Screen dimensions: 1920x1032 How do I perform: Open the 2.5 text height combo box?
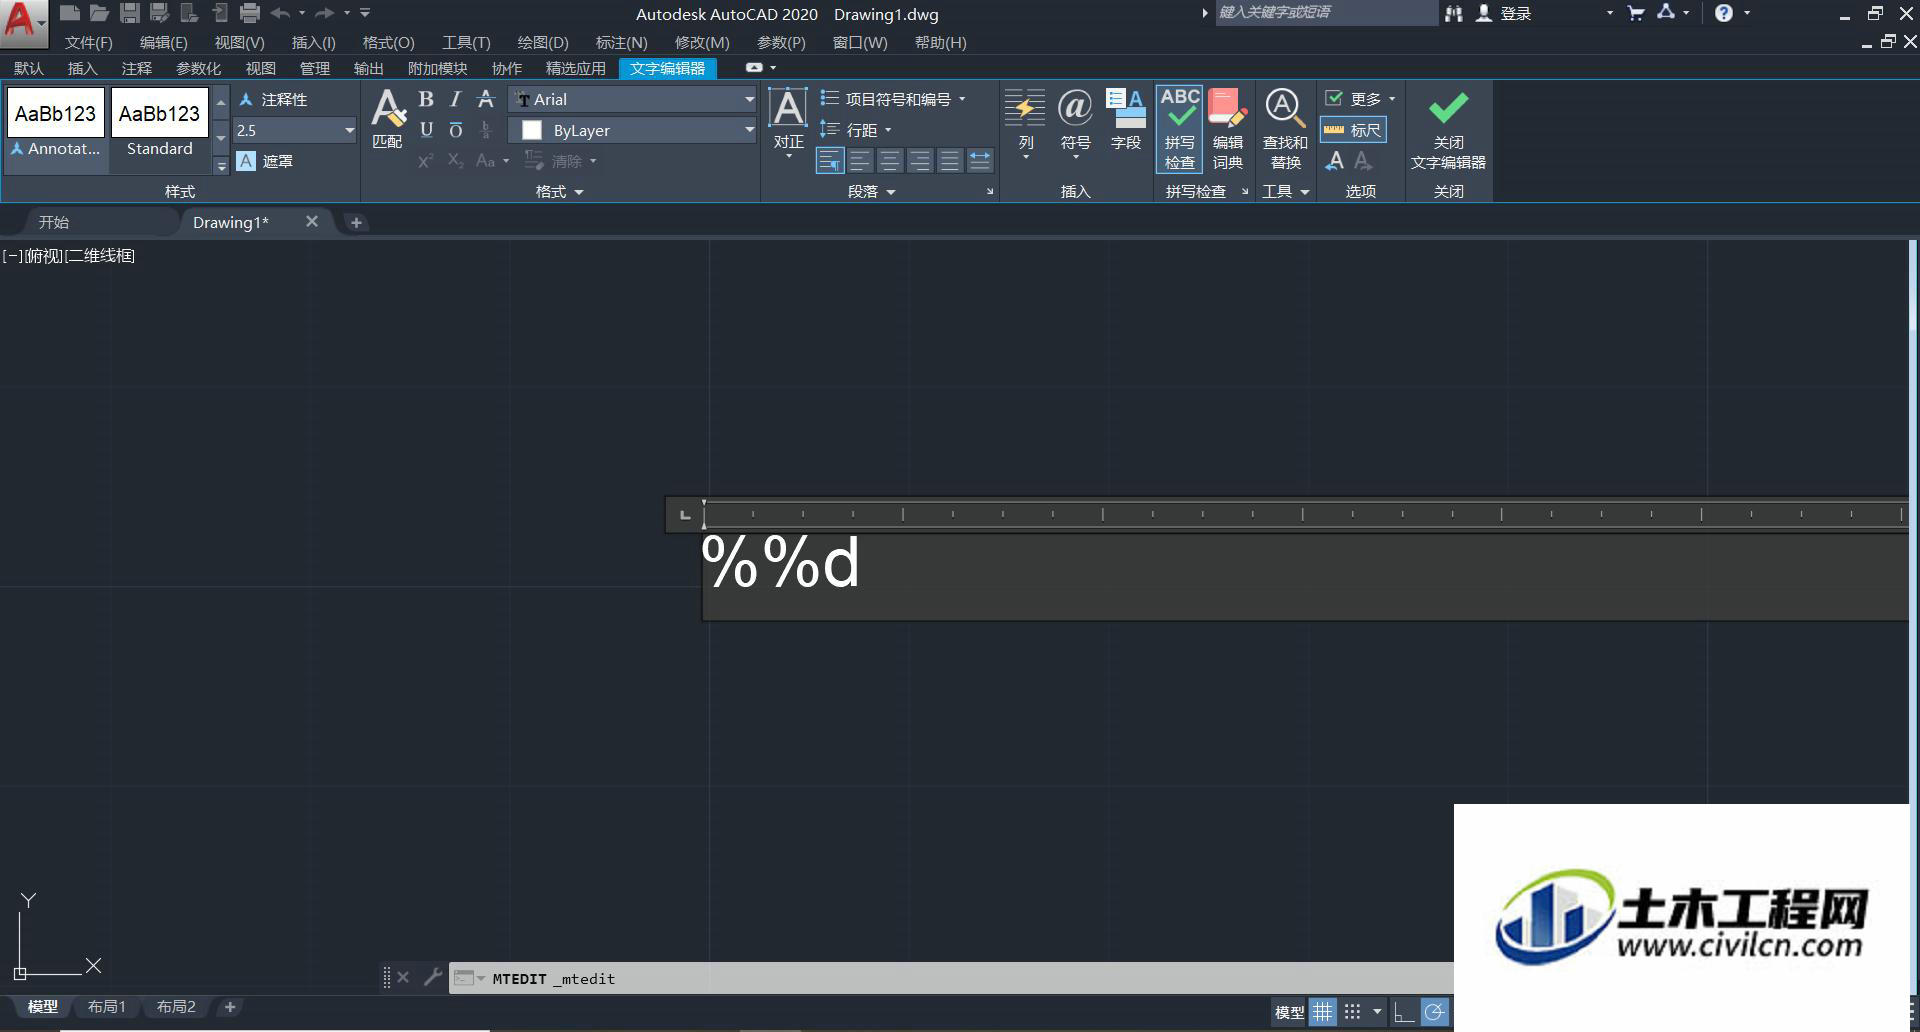pyautogui.click(x=295, y=130)
